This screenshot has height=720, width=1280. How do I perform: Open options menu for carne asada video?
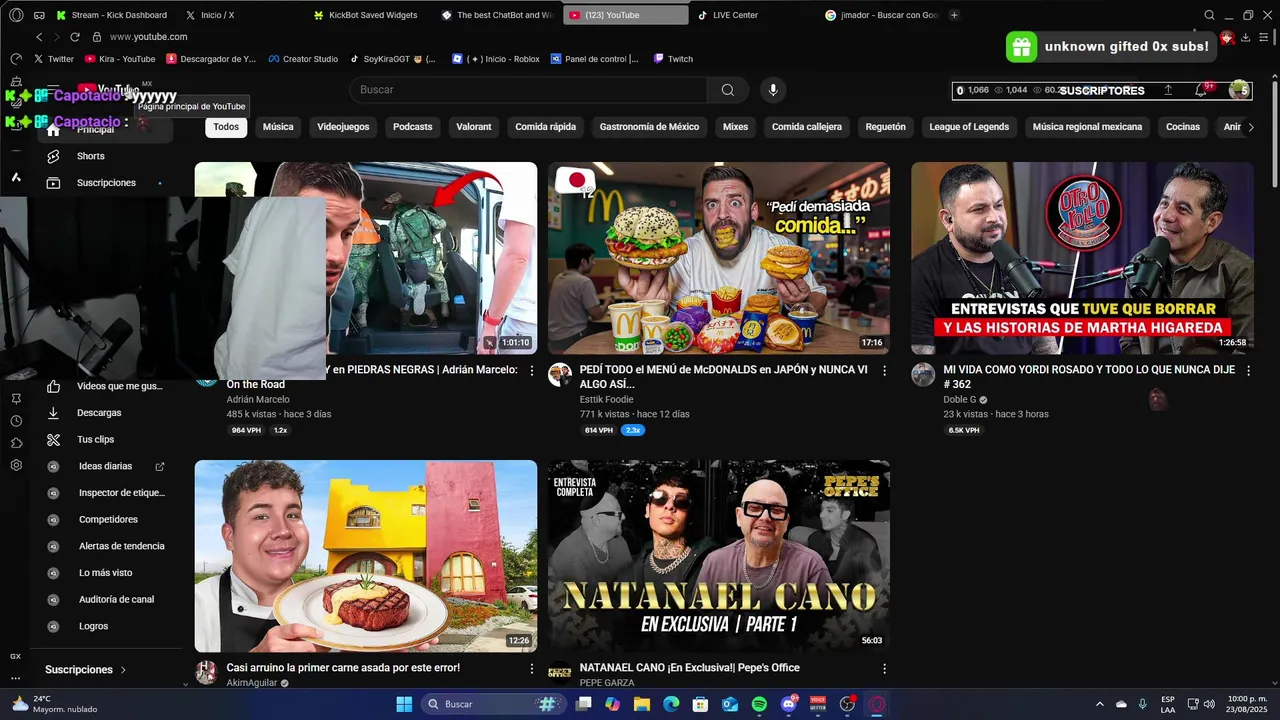(532, 668)
